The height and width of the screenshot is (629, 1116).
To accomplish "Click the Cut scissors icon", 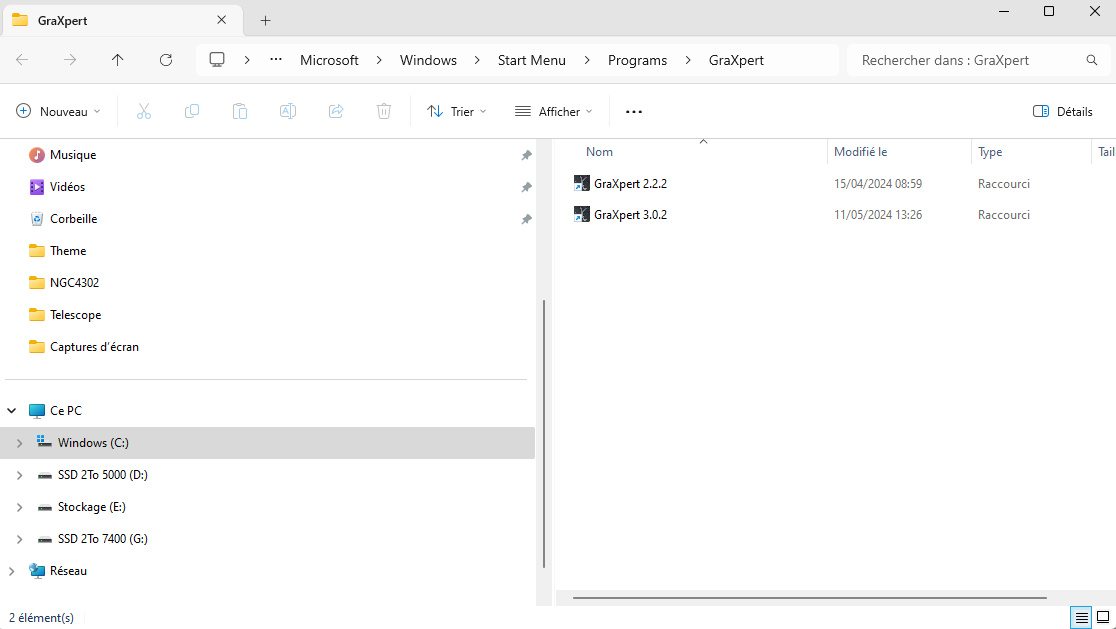I will click(x=144, y=111).
